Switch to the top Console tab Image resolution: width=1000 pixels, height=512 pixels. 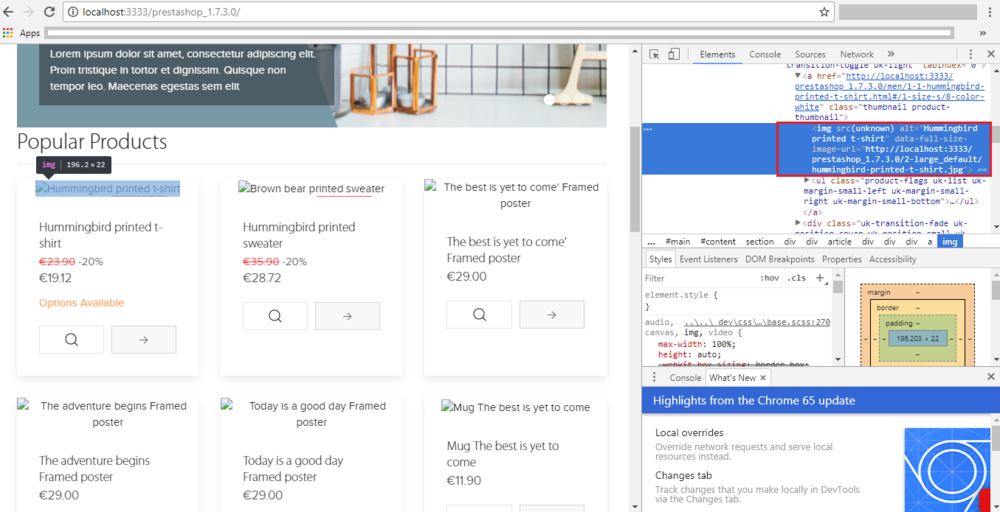point(765,54)
